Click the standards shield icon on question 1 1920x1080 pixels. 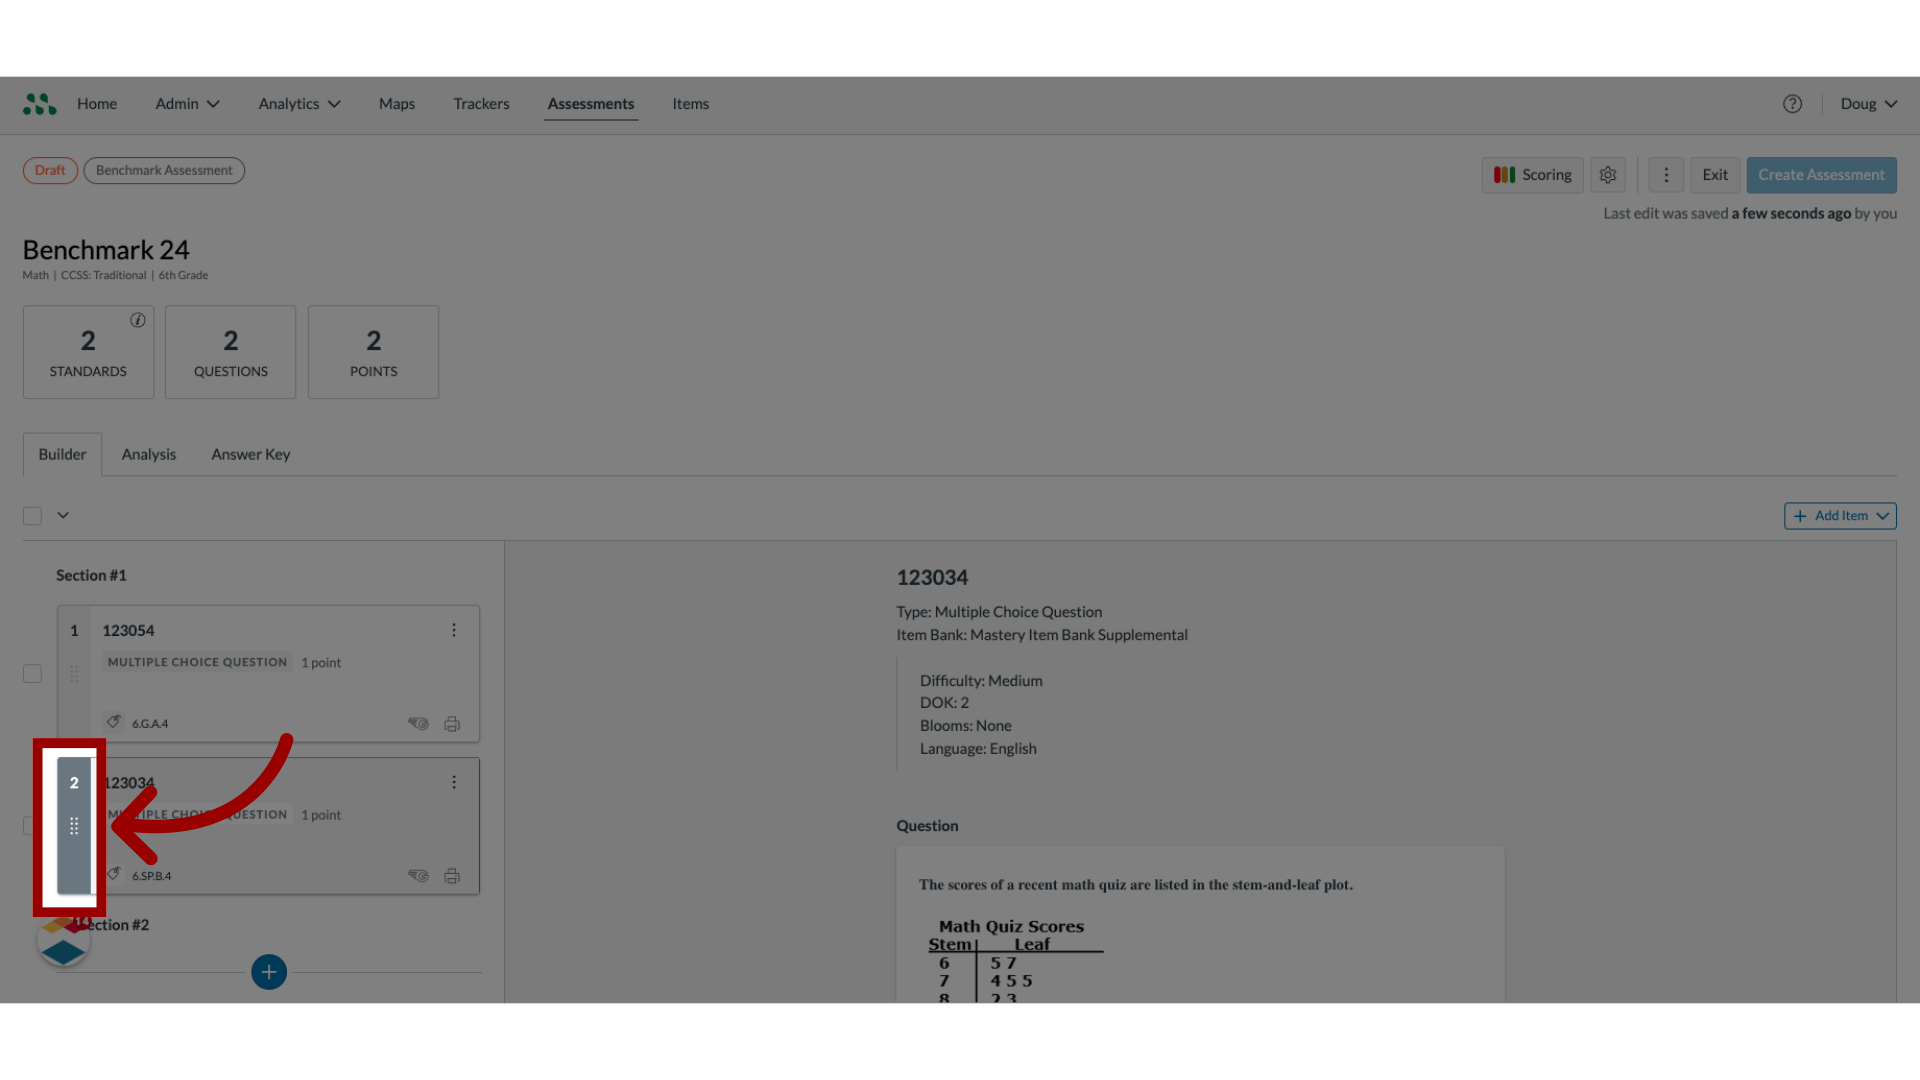[x=115, y=721]
